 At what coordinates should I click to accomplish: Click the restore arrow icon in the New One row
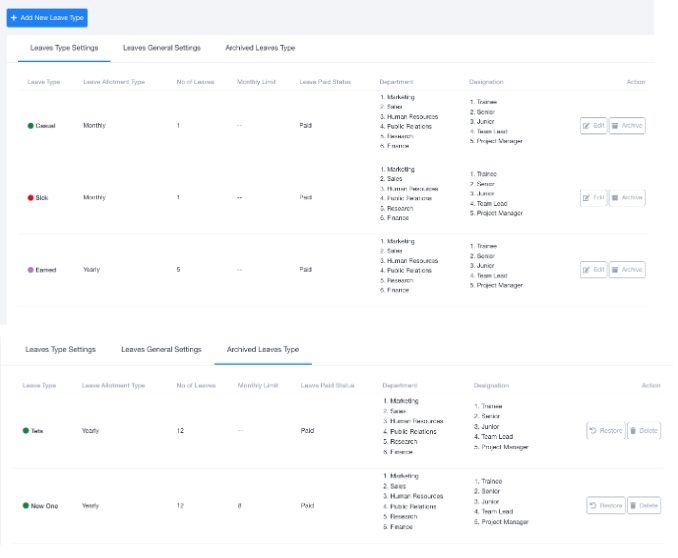pos(593,506)
